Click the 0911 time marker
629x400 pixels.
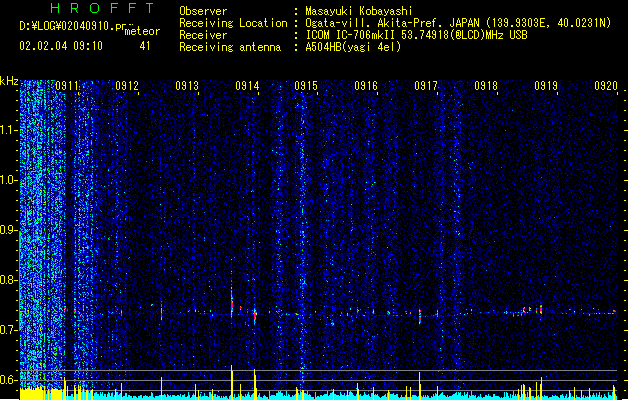tap(67, 86)
